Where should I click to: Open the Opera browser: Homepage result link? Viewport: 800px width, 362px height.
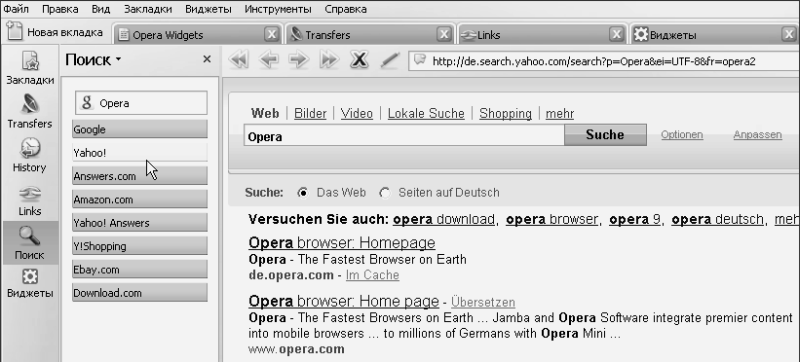(342, 243)
